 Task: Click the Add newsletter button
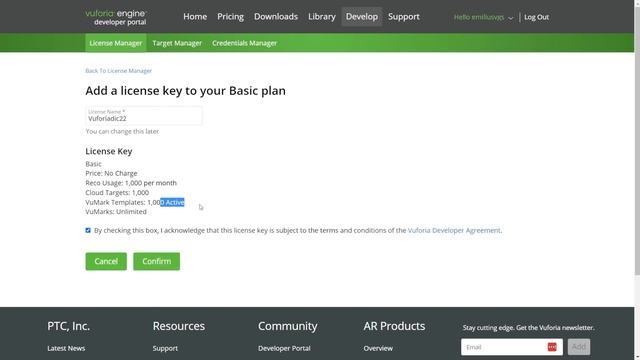pyautogui.click(x=579, y=347)
